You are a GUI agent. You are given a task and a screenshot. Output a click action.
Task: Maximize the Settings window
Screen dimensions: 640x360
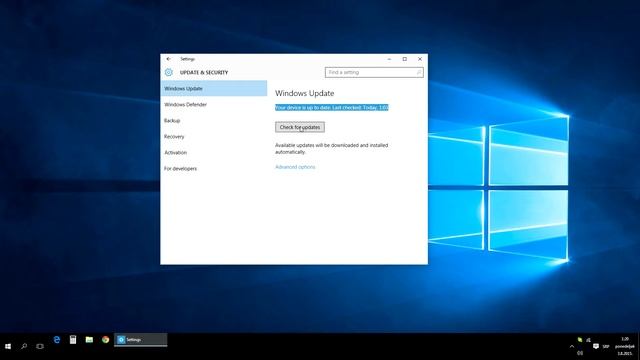click(x=404, y=59)
